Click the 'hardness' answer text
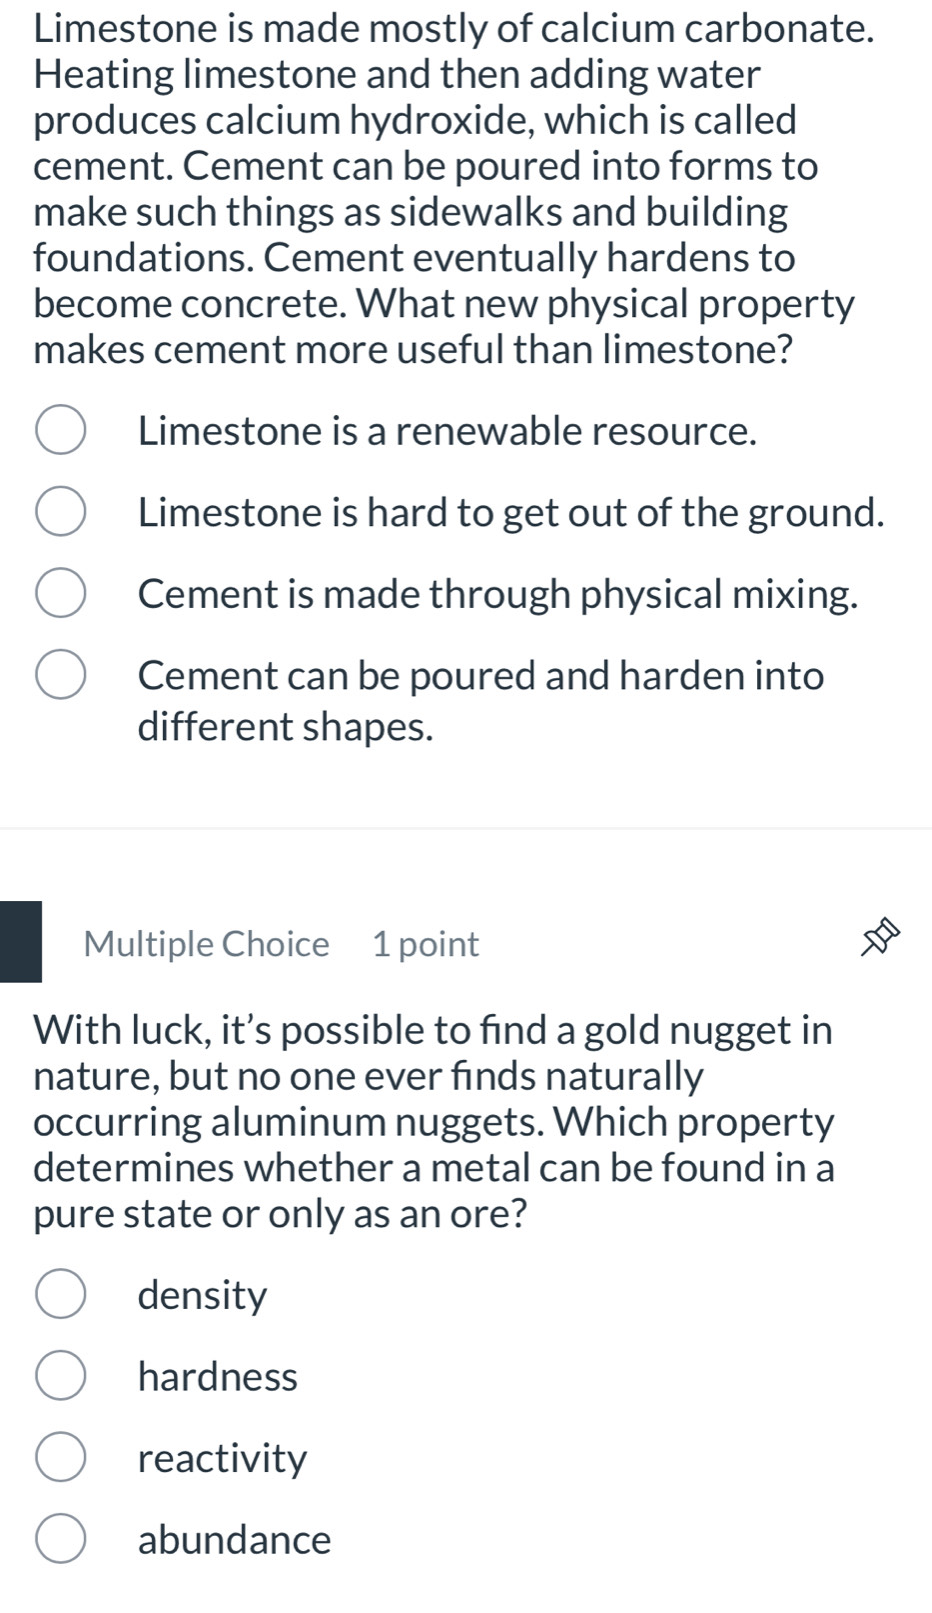932x1613 pixels. coord(217,1377)
